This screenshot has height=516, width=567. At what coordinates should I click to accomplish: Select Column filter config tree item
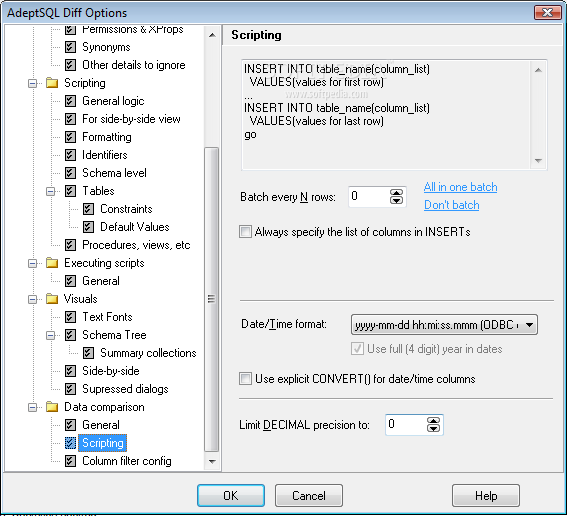127,461
